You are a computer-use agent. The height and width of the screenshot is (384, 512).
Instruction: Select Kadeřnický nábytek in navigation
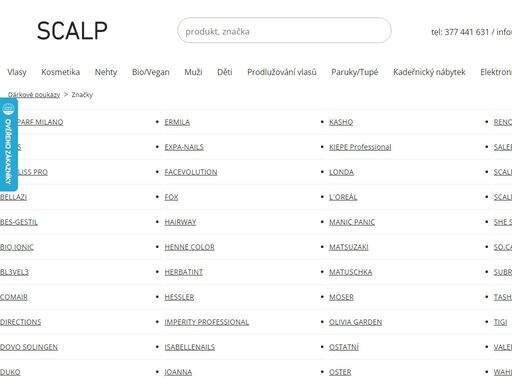pyautogui.click(x=429, y=72)
